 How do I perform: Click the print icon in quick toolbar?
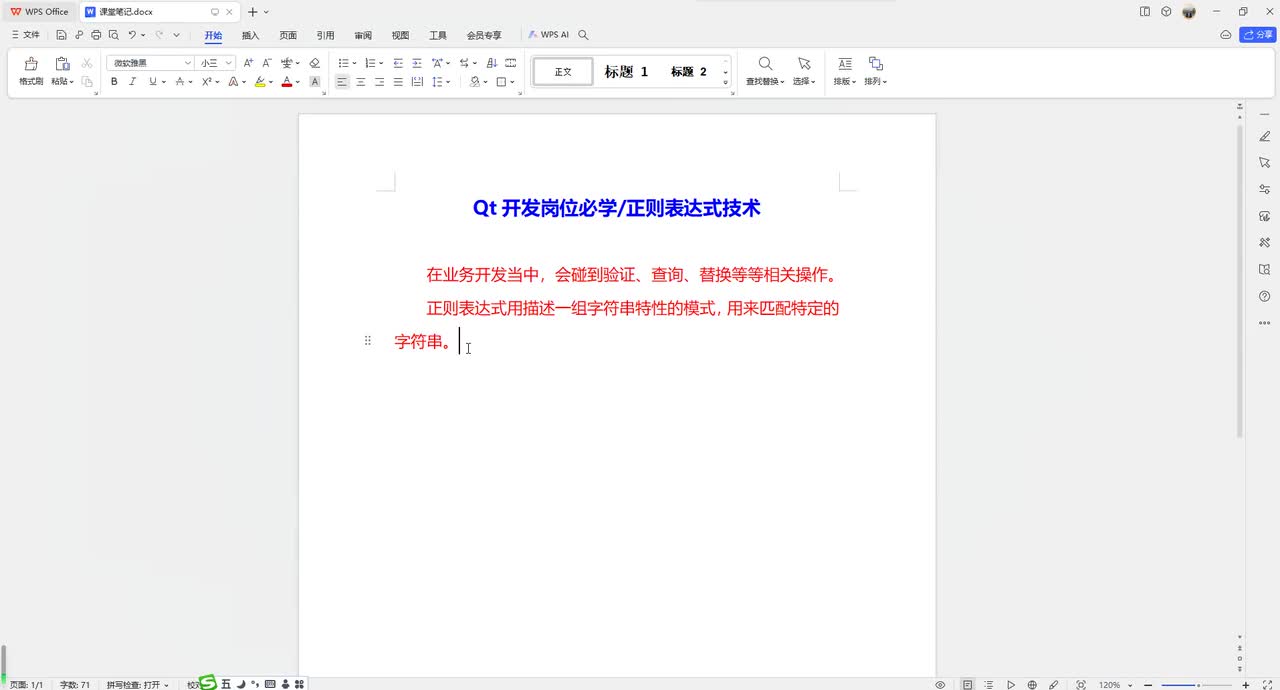[96, 35]
